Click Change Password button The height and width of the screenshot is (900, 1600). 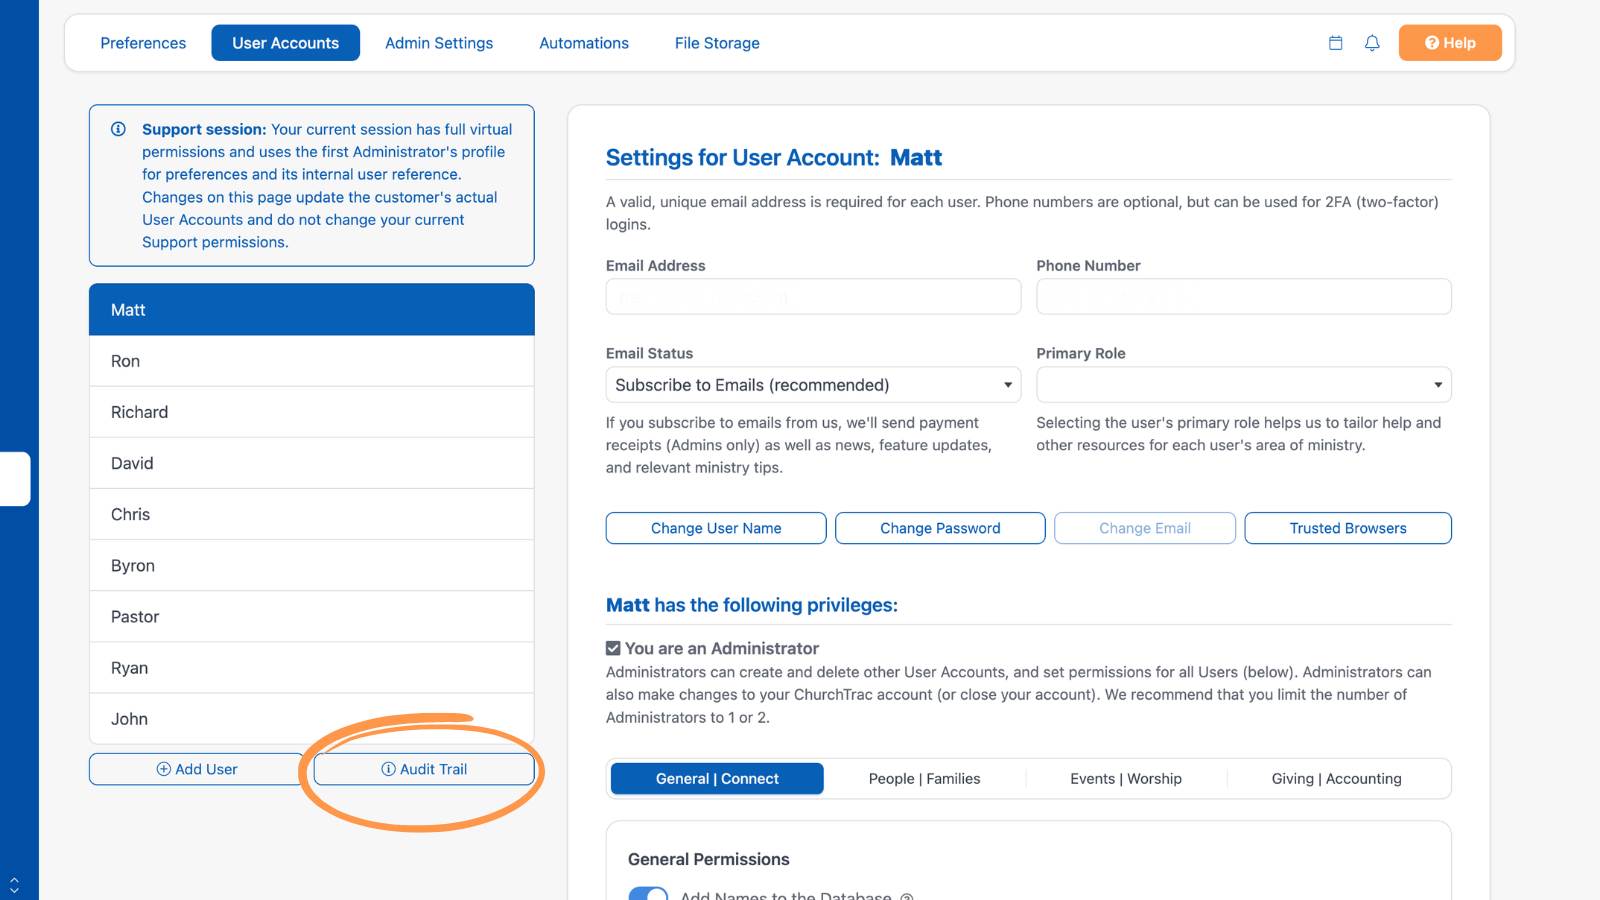940,528
